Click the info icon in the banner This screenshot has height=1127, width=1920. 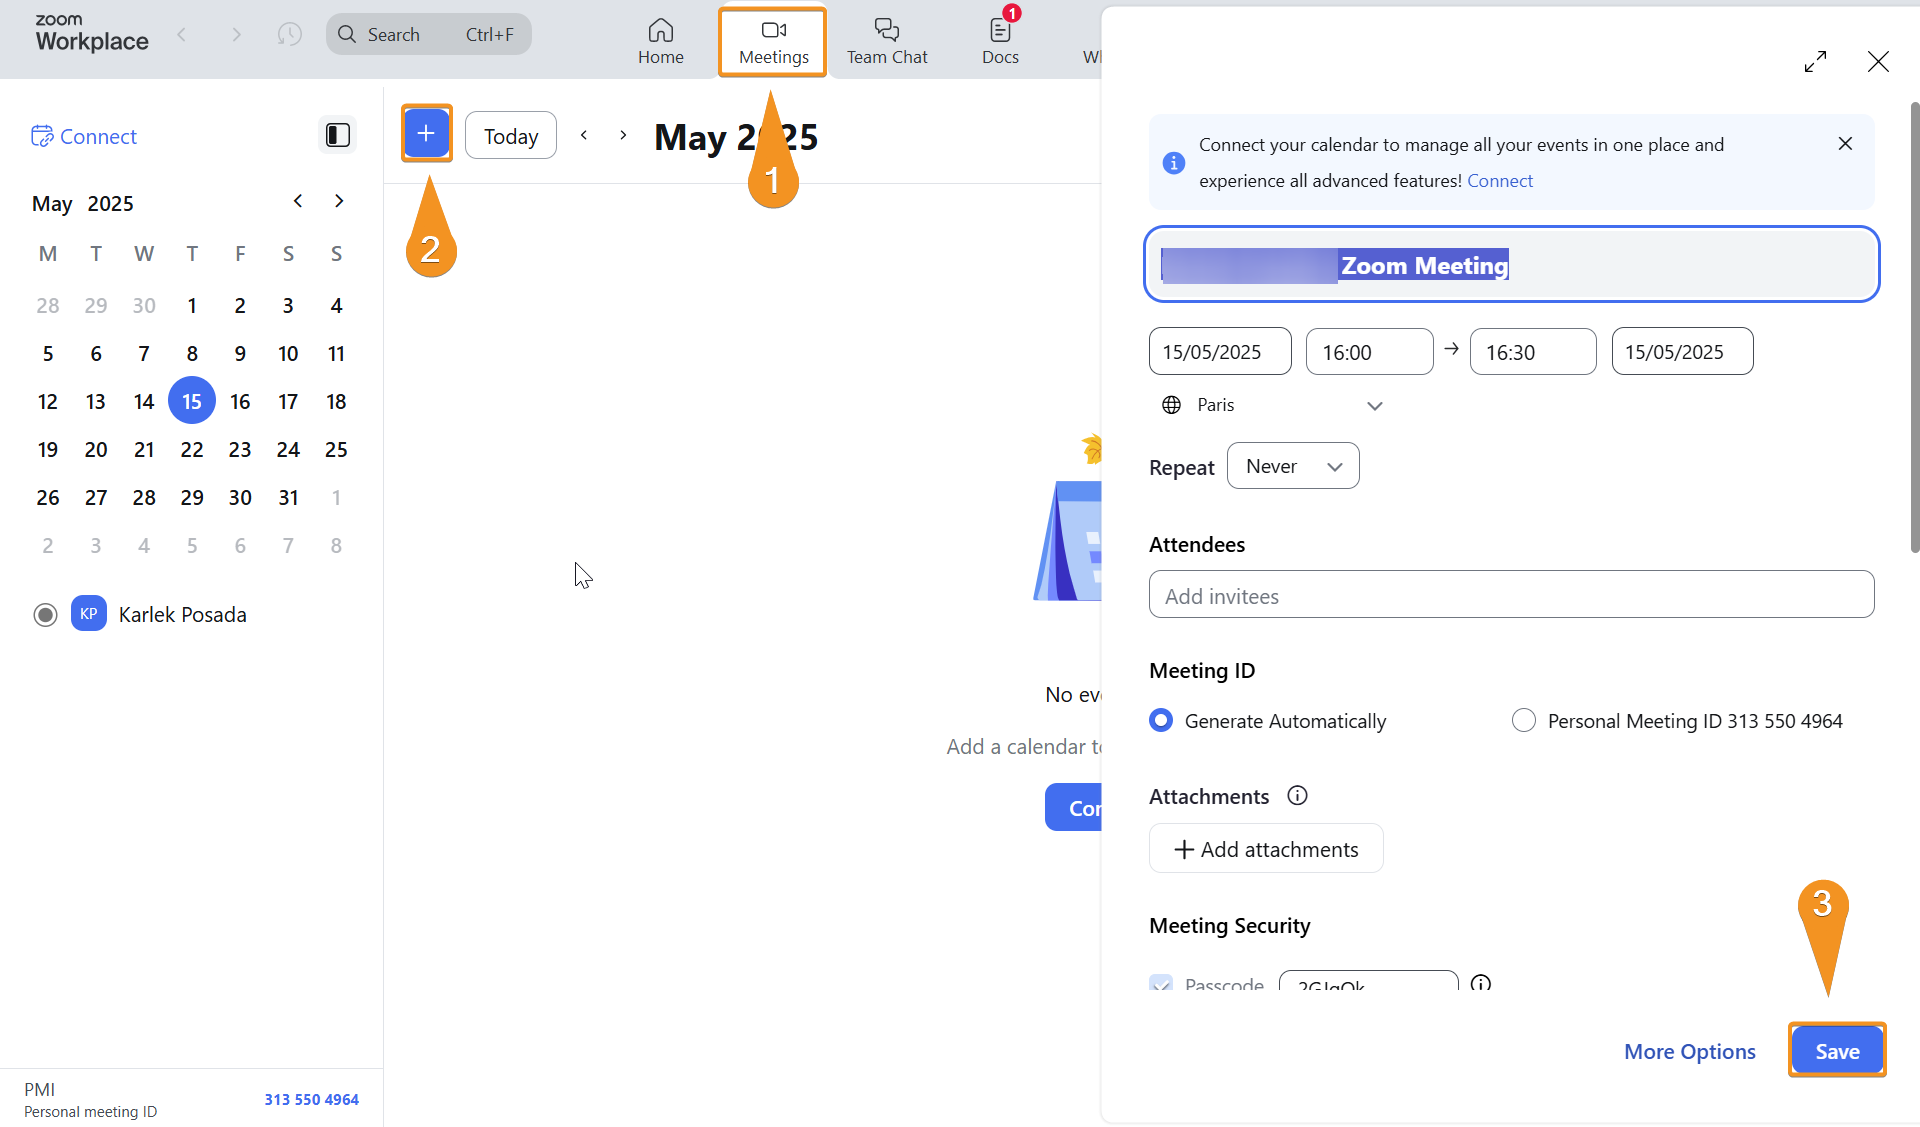tap(1174, 162)
